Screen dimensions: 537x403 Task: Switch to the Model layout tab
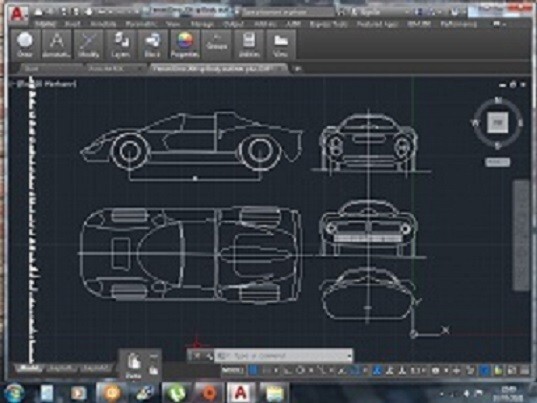29,368
